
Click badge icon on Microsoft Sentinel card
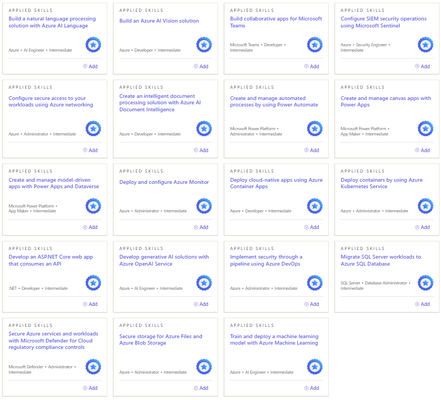point(425,45)
